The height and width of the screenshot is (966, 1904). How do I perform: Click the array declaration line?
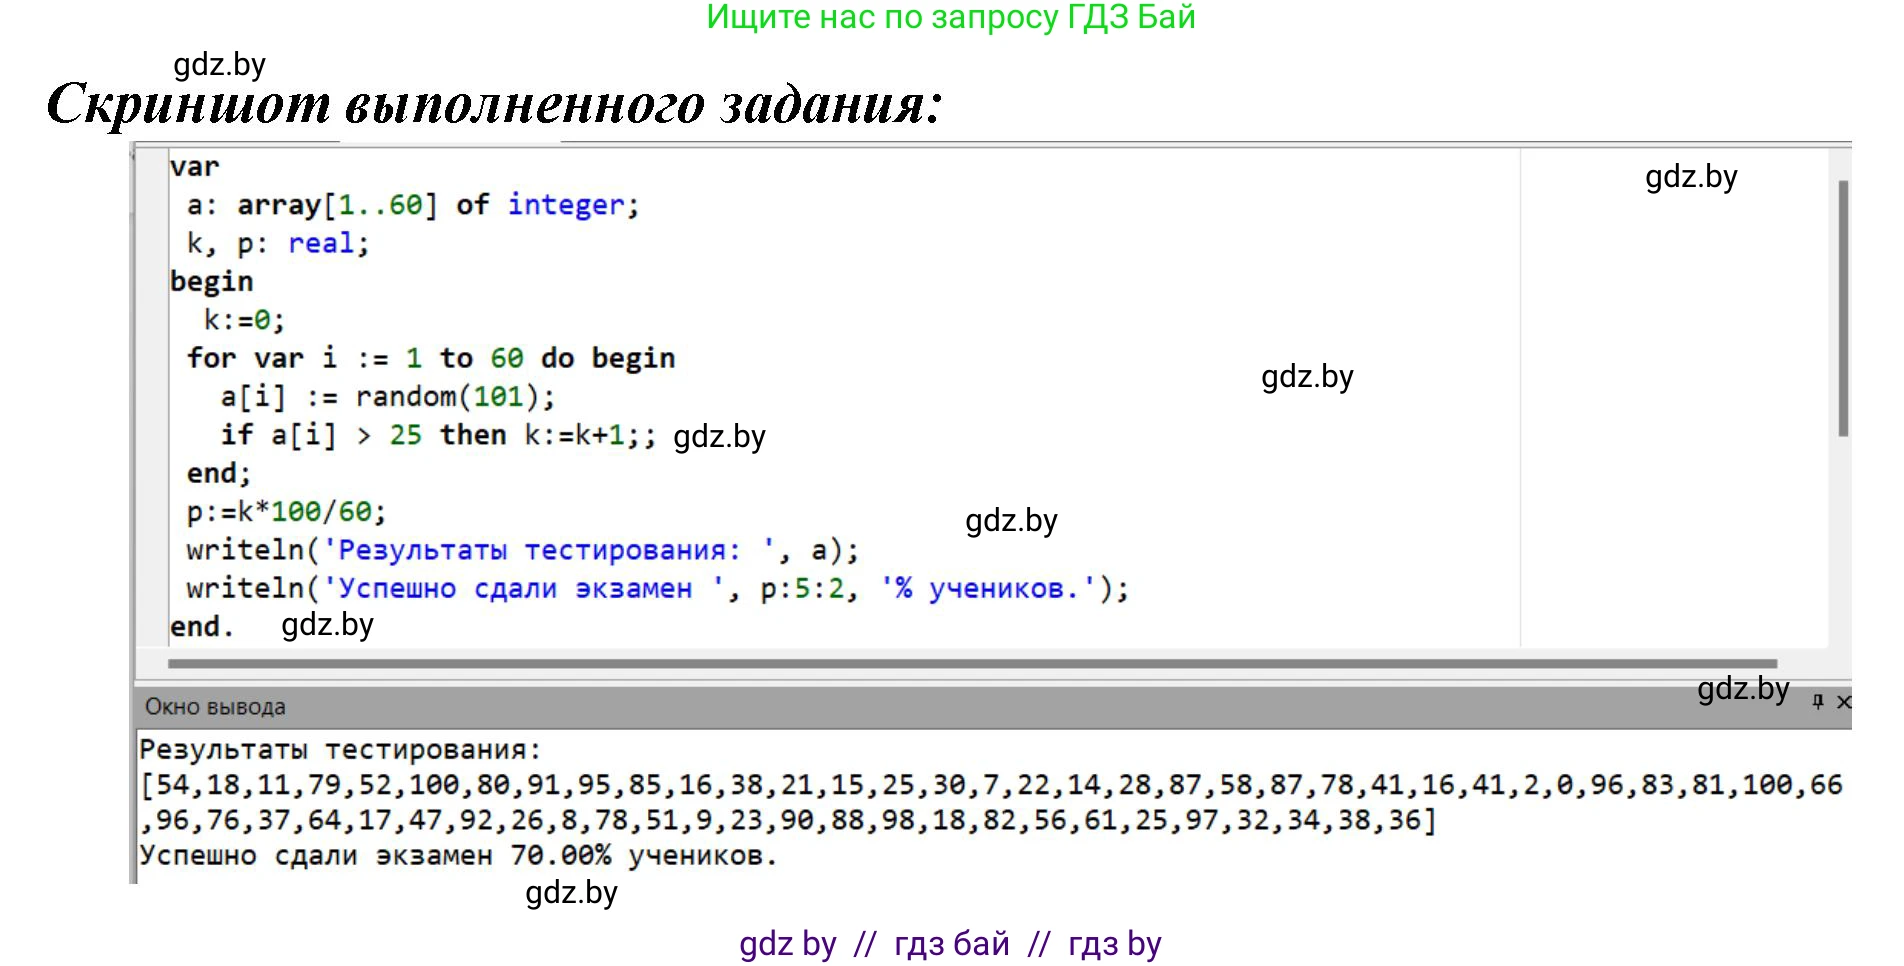click(412, 205)
